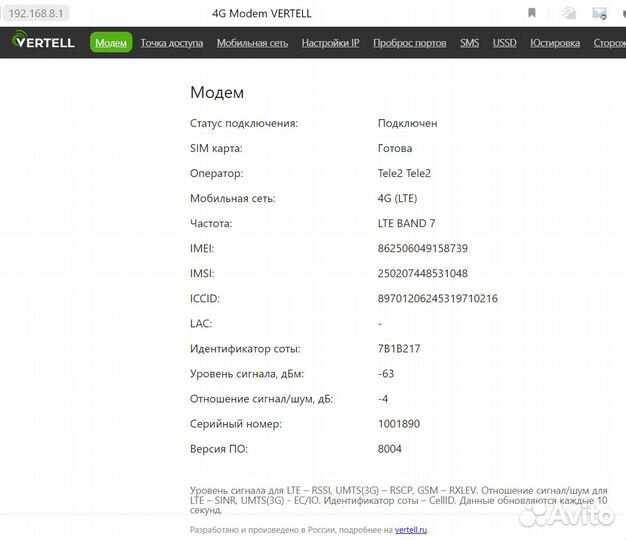This screenshot has height=540, width=626.
Task: Click the SIM карта value Готова
Action: point(395,148)
